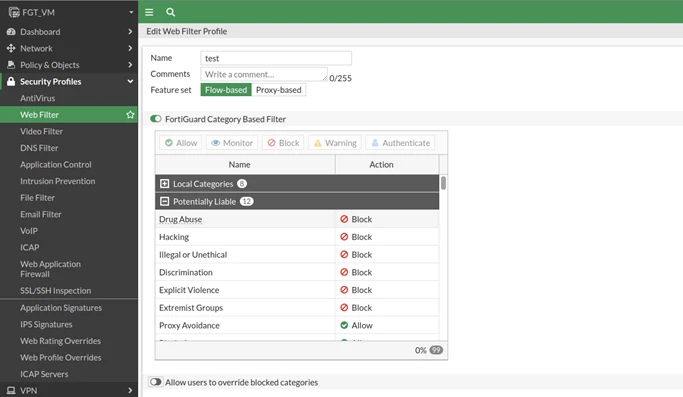Click the Dashboard gauge icon
The image size is (683, 397).
(11, 32)
